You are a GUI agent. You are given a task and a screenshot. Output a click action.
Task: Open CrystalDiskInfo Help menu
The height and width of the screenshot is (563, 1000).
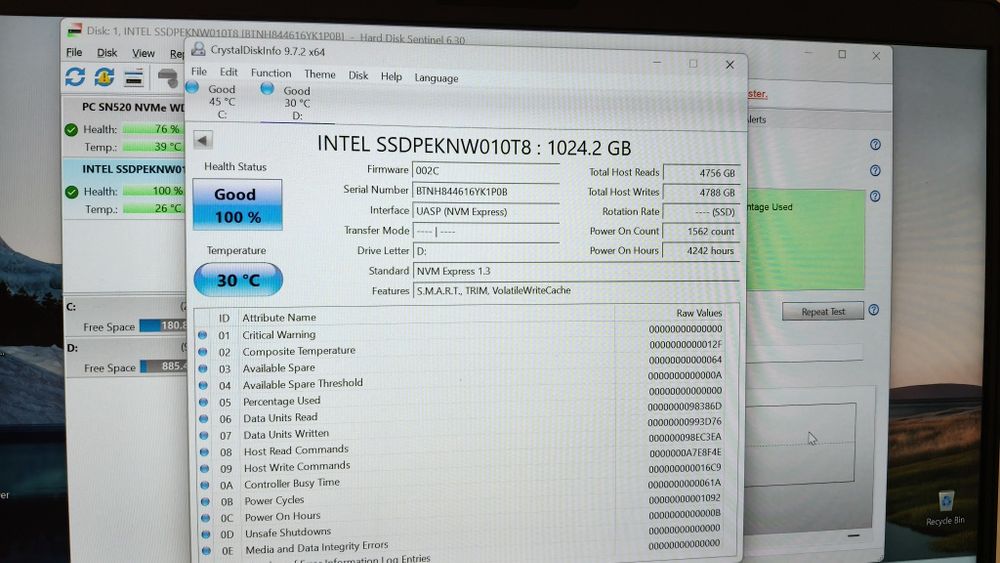click(392, 77)
